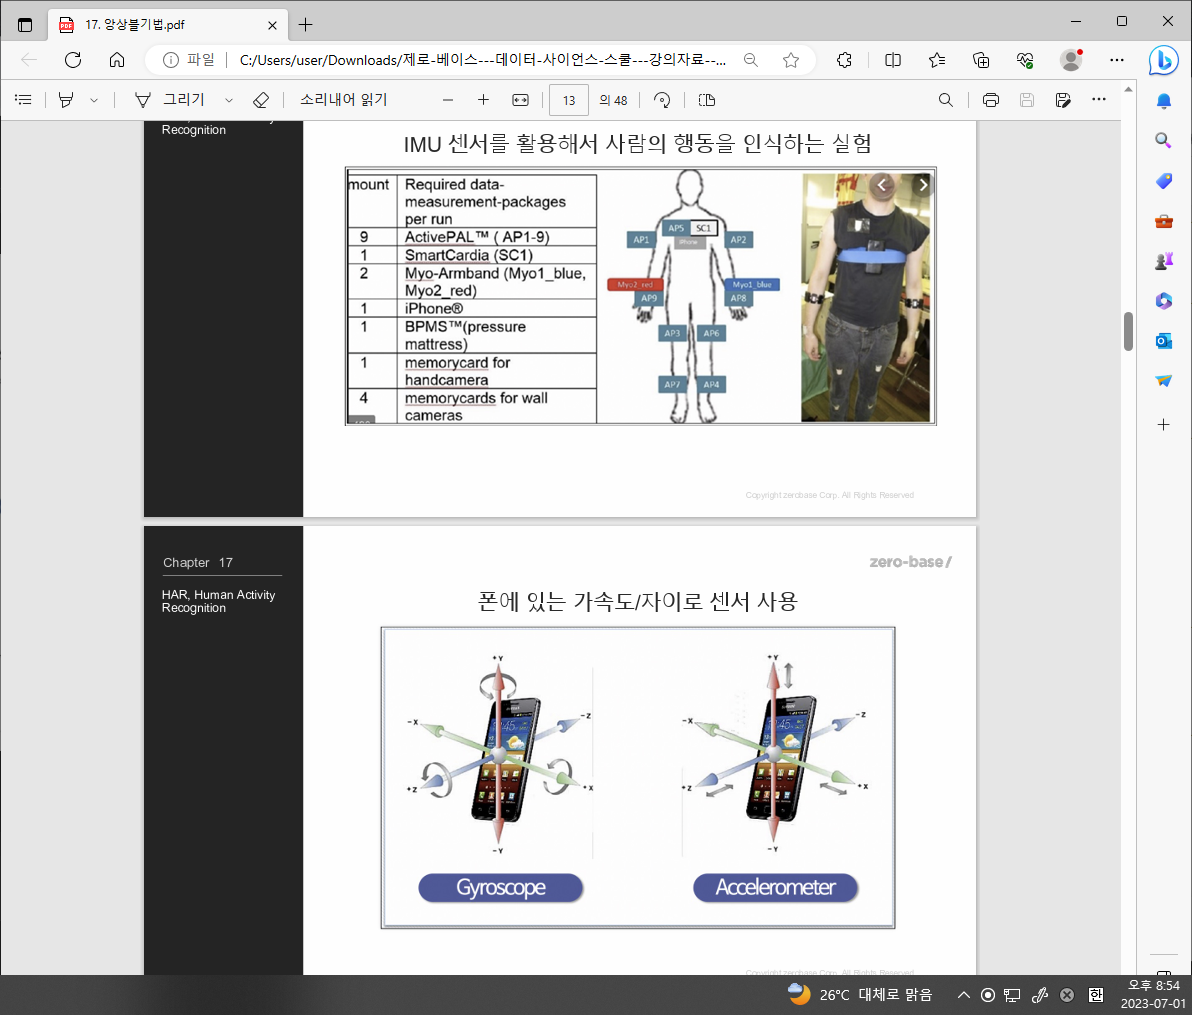Open the Favorites list

pos(937,60)
